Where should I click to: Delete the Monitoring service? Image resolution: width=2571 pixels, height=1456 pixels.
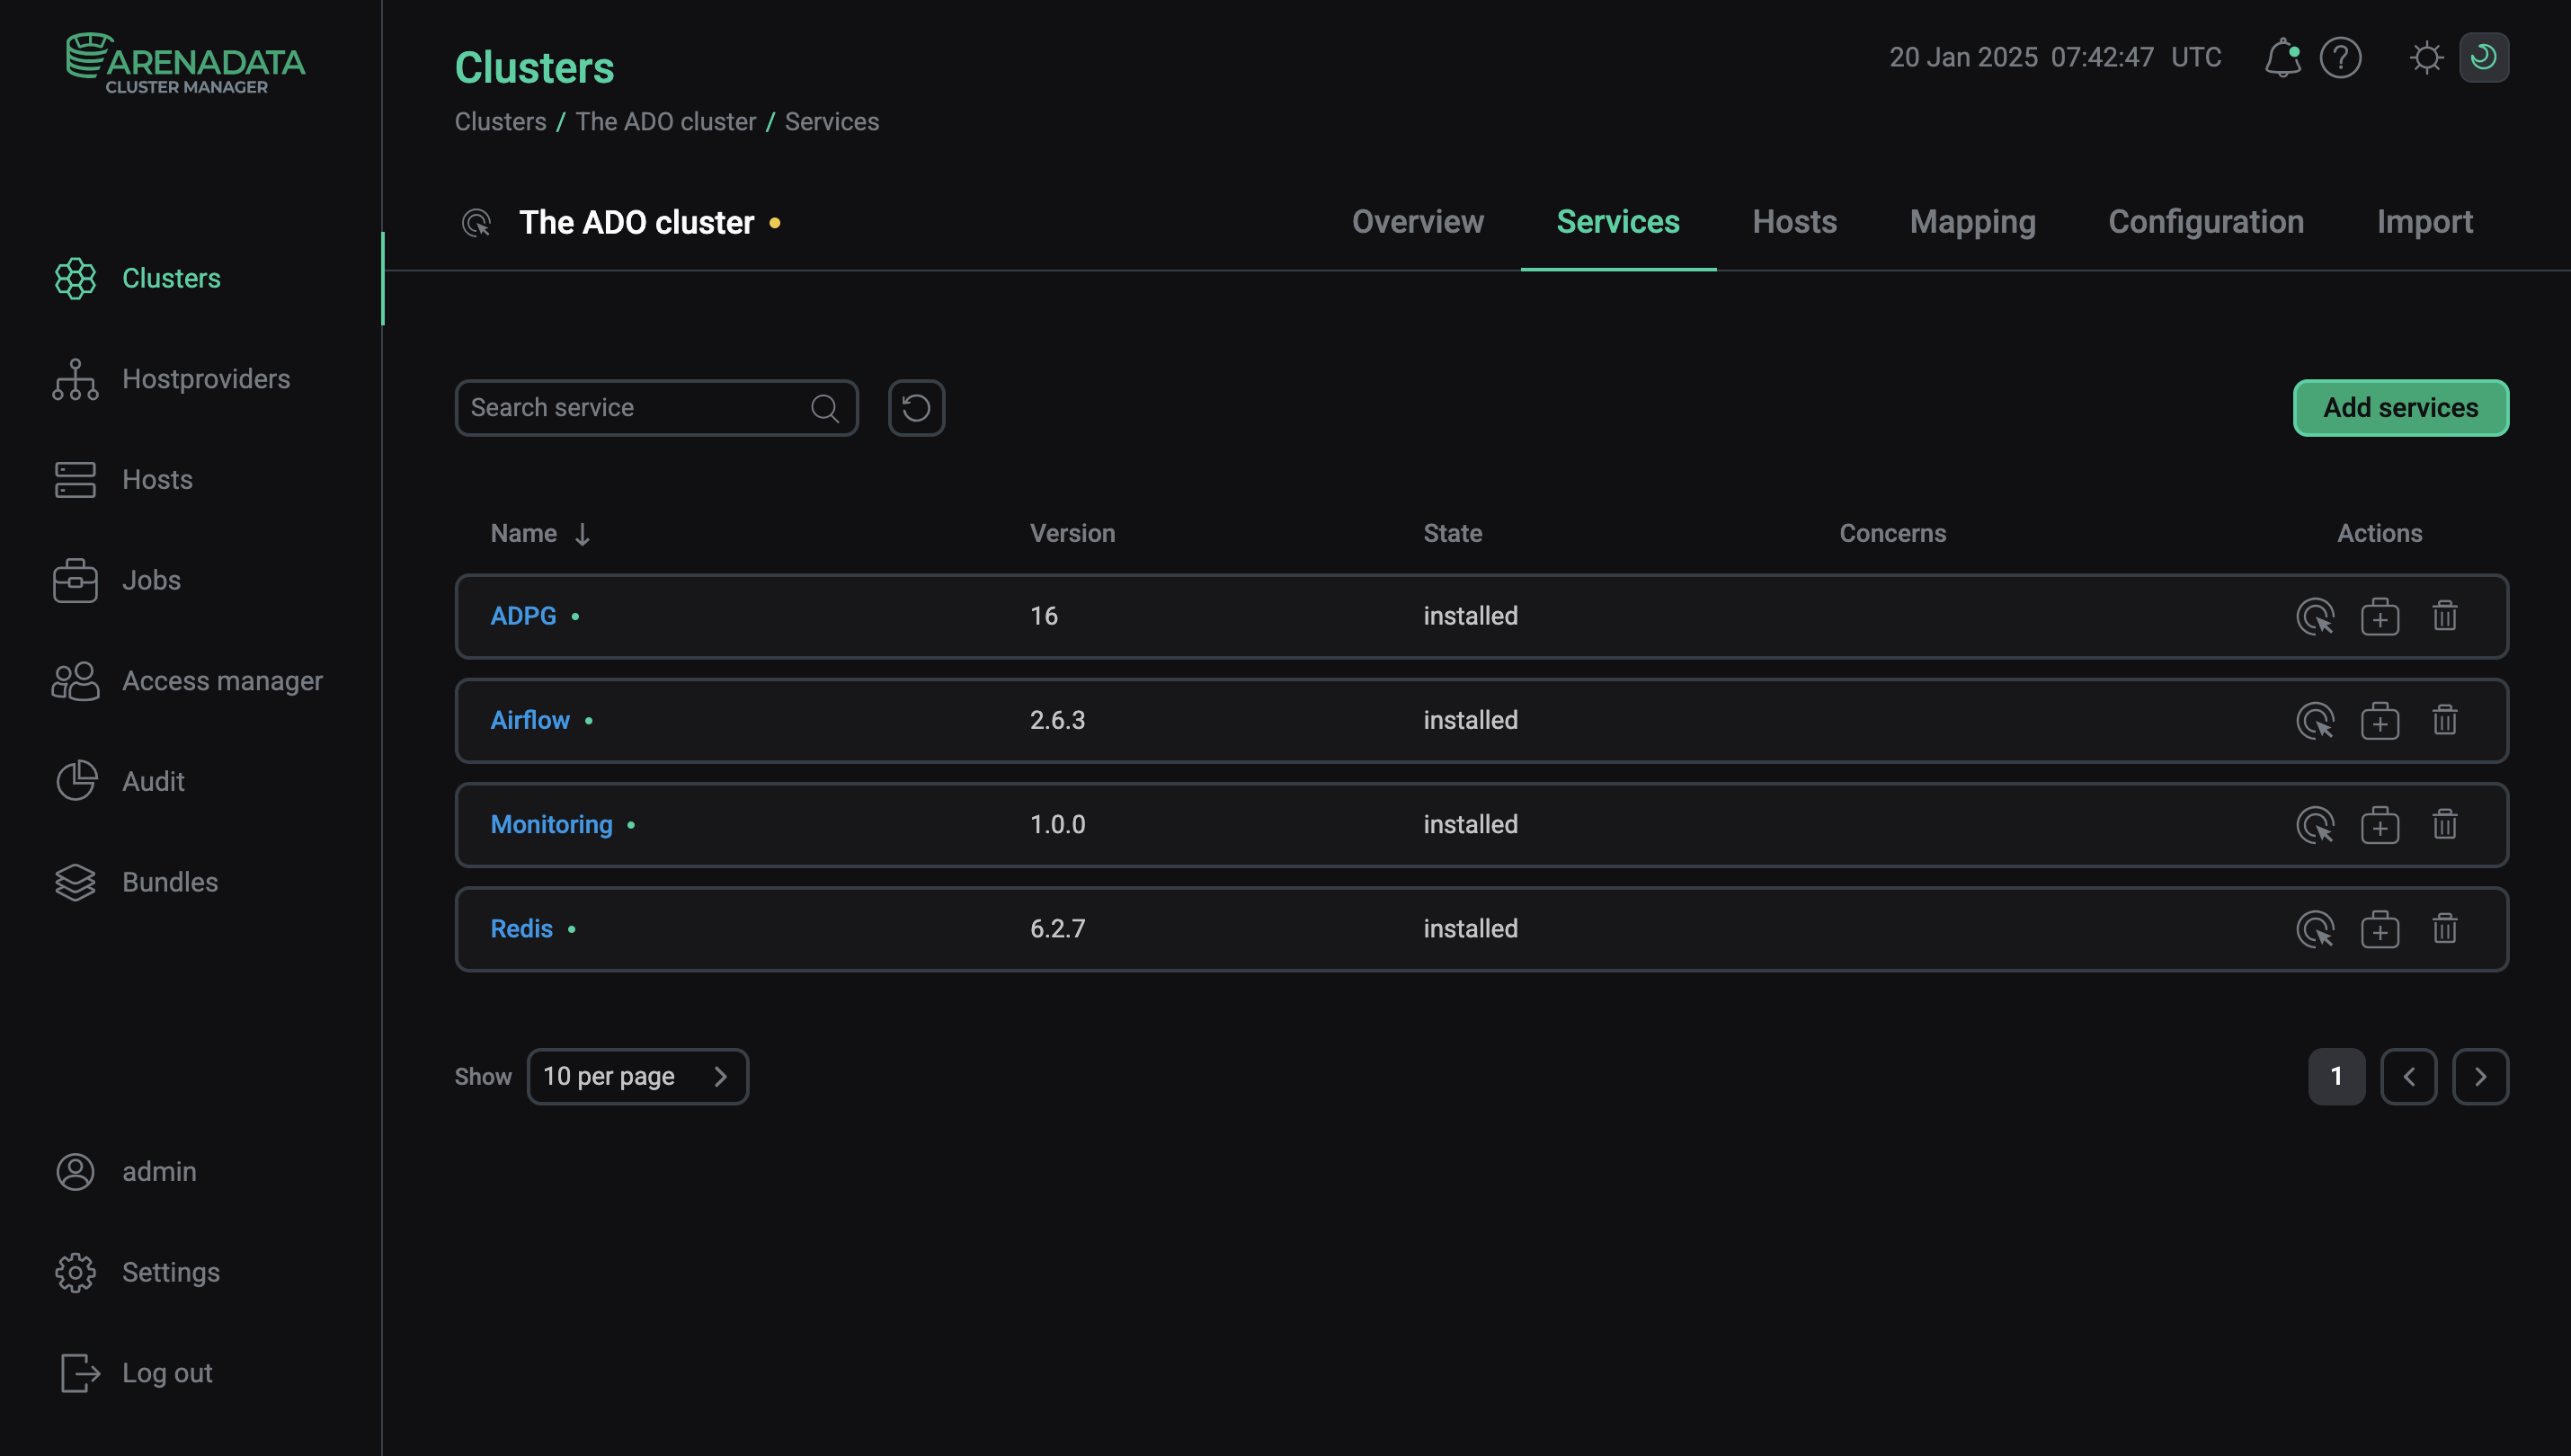pos(2444,825)
